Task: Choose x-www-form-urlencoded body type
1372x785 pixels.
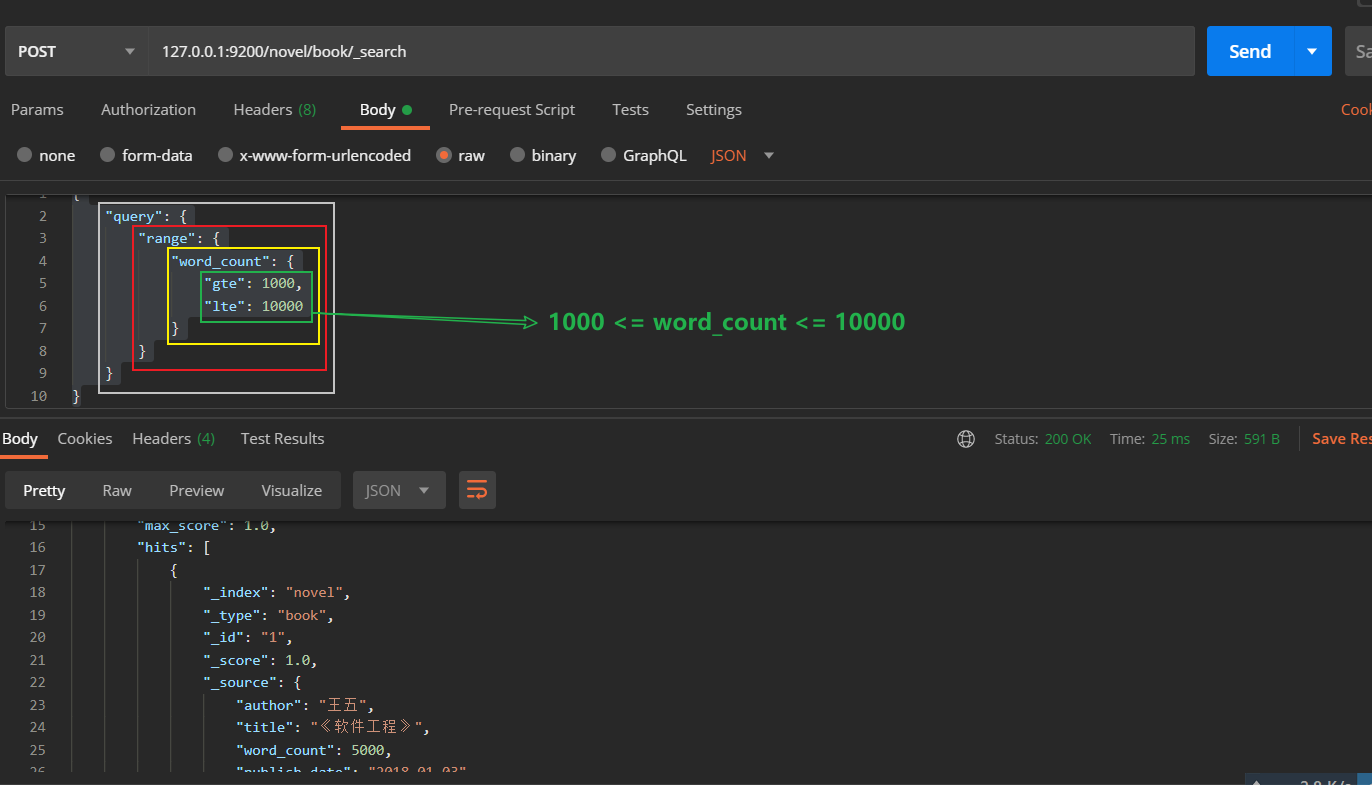Action: [x=314, y=155]
